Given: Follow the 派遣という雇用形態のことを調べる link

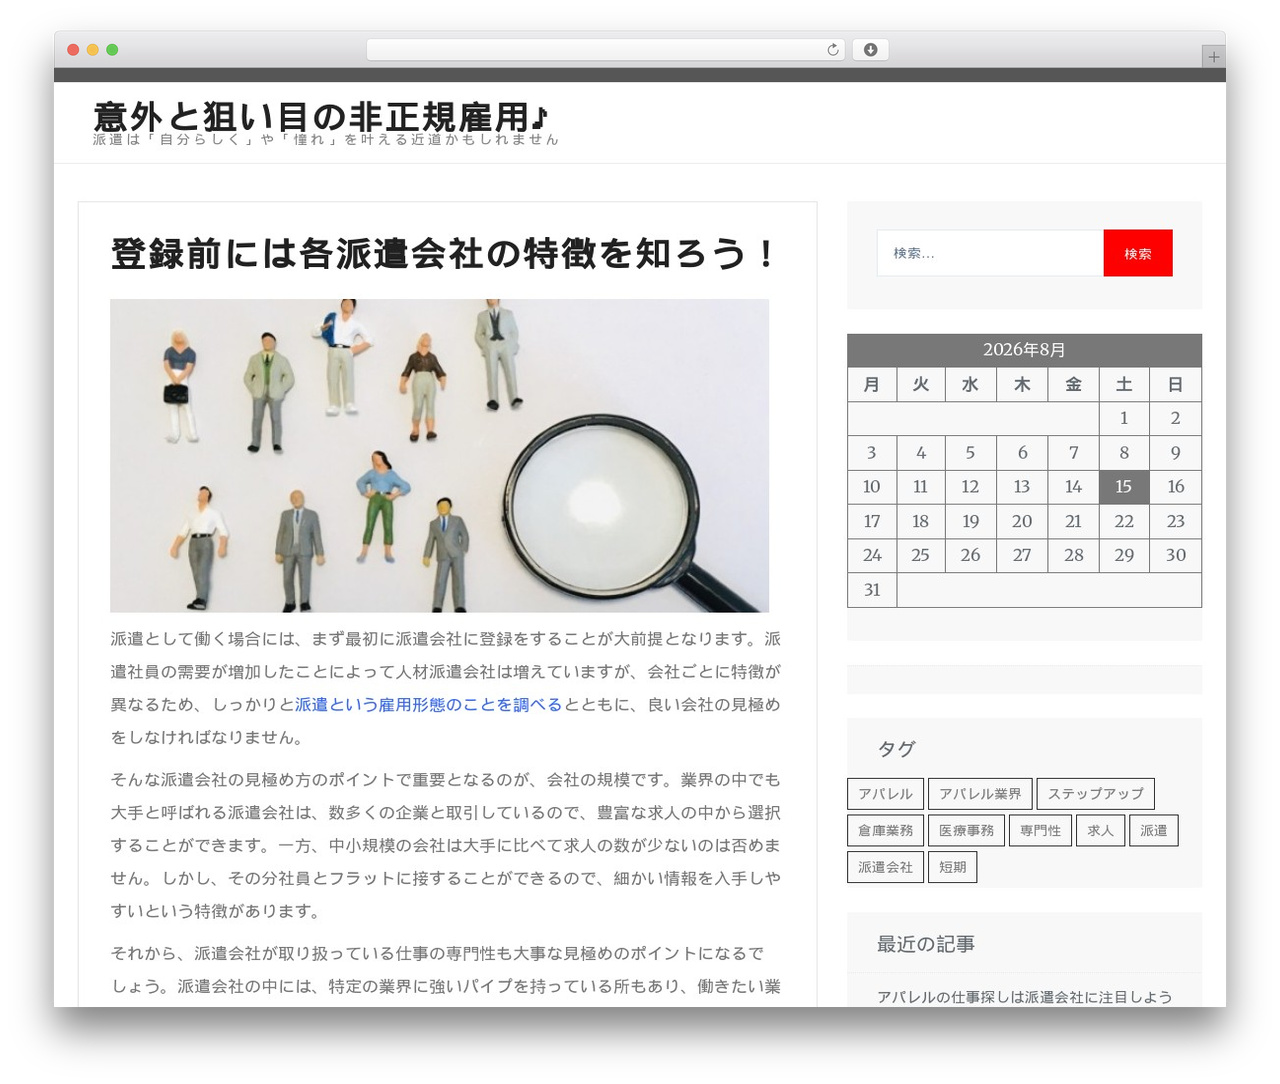Looking at the screenshot, I should [429, 705].
